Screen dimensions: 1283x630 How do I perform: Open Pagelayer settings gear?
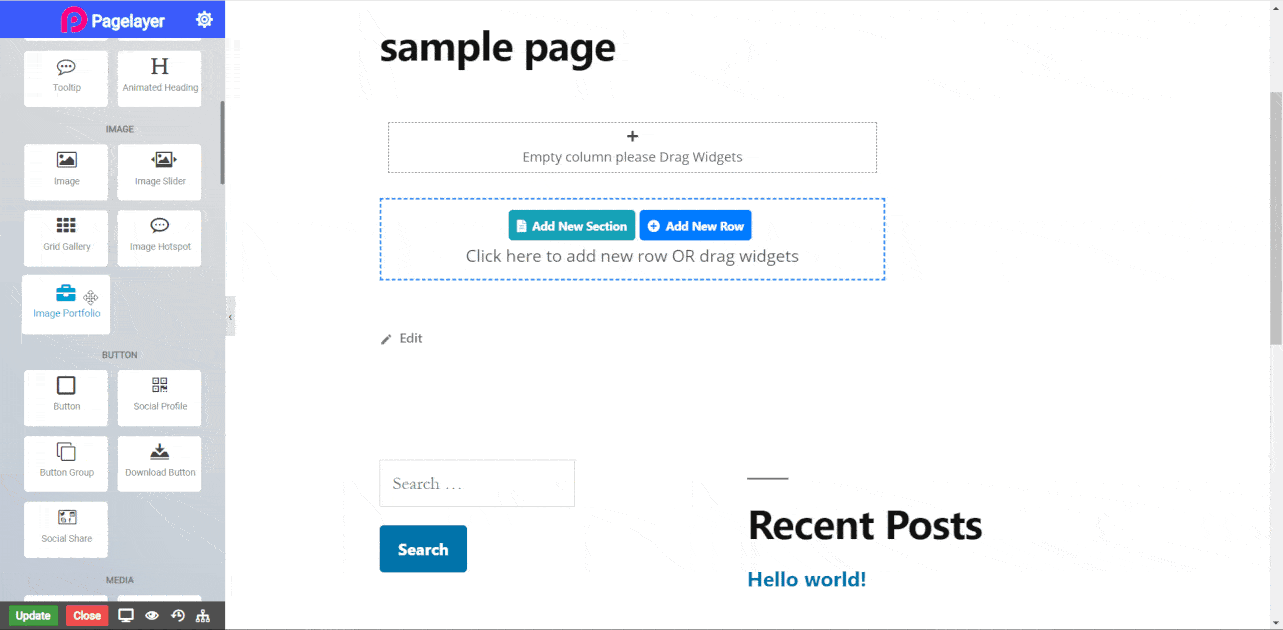coord(204,18)
